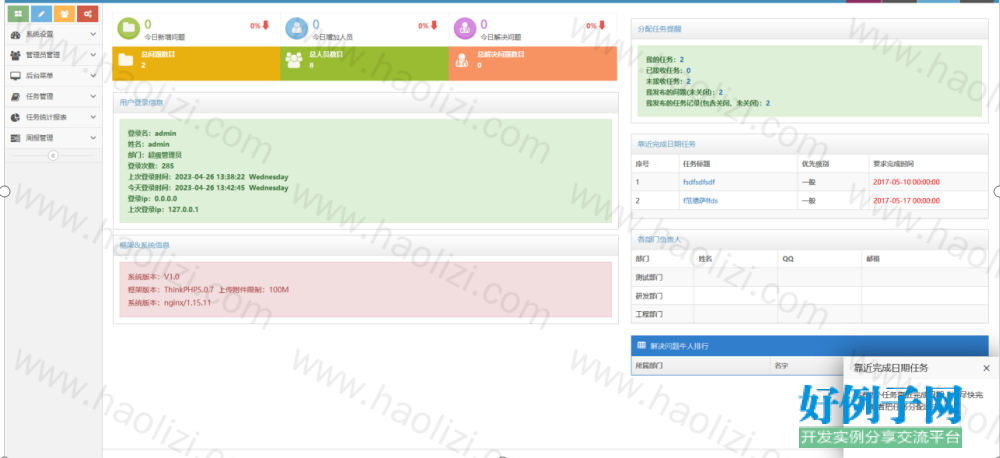Click the group icon beside 管理员管理
The height and width of the screenshot is (458, 1000).
pos(16,55)
